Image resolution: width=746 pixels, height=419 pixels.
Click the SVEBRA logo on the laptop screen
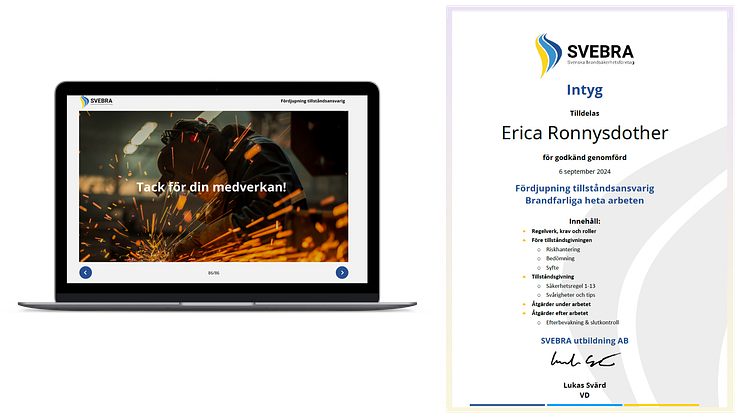pyautogui.click(x=97, y=101)
